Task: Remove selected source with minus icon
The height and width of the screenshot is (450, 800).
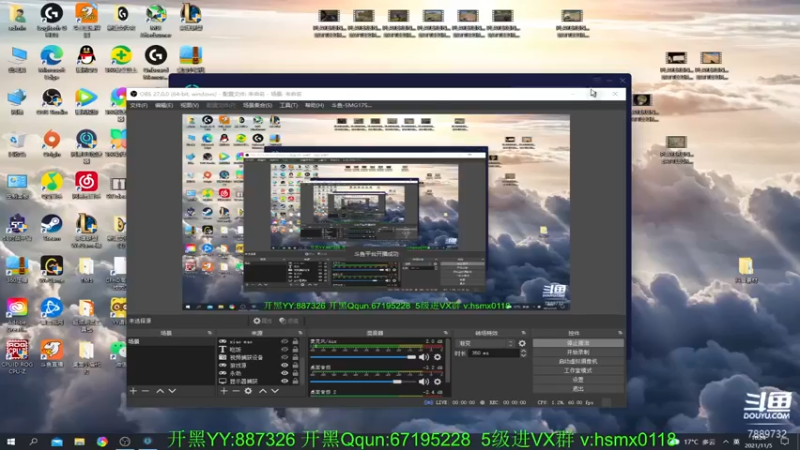Action: pyautogui.click(x=236, y=391)
